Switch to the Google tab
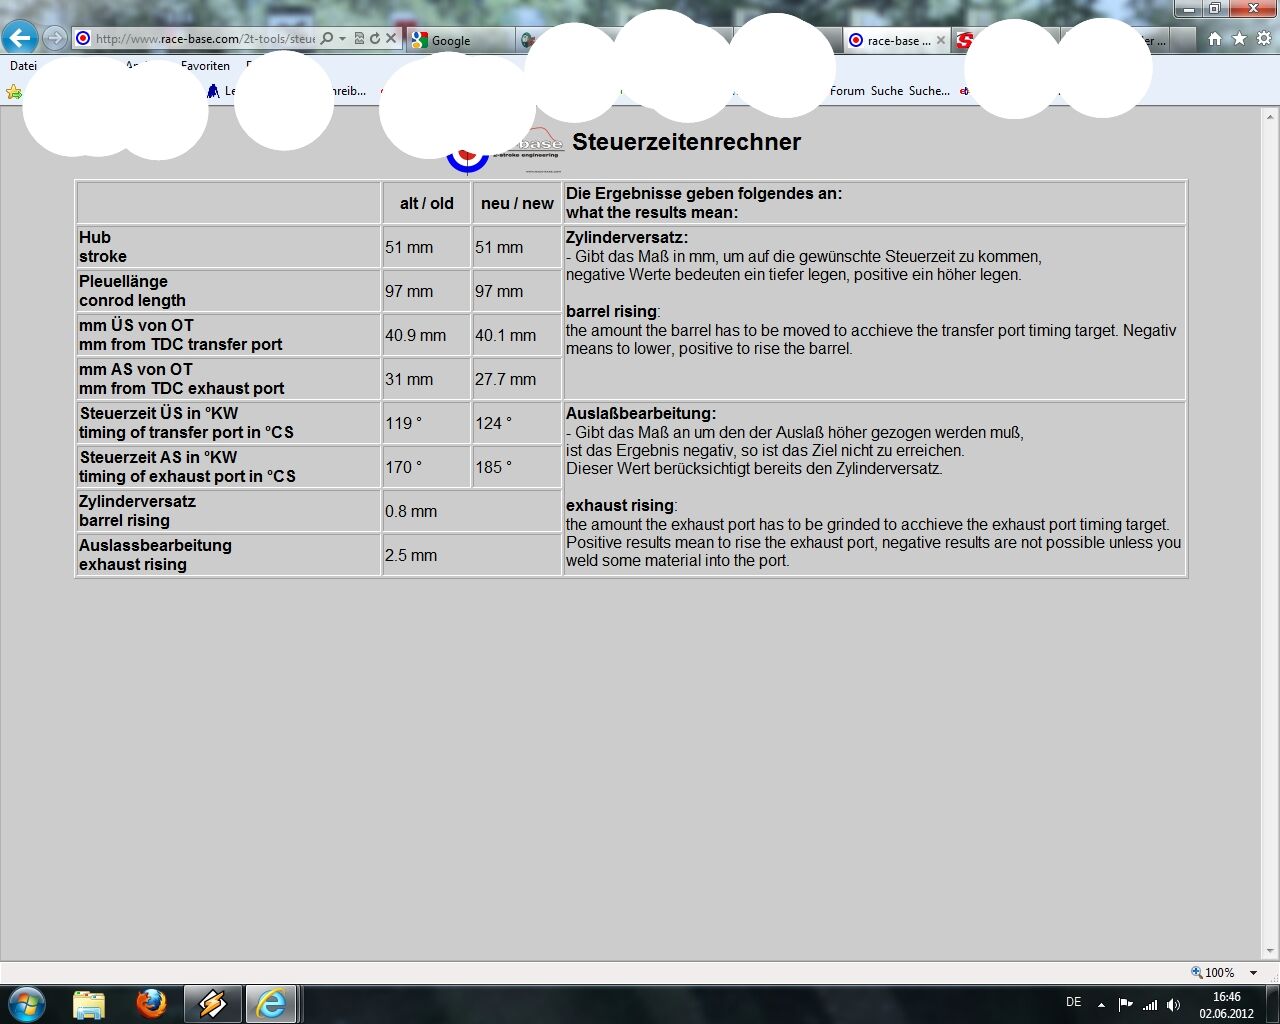1280x1024 pixels. (x=450, y=41)
